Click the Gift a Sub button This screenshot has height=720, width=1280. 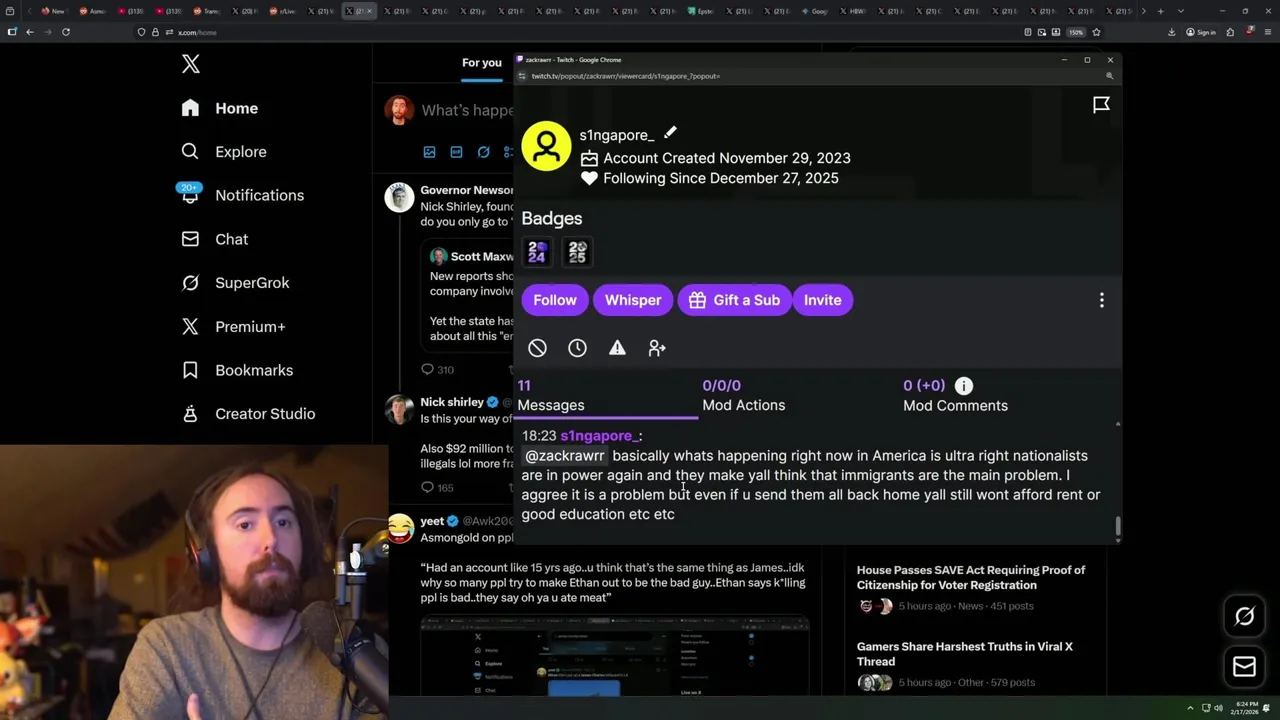(734, 300)
